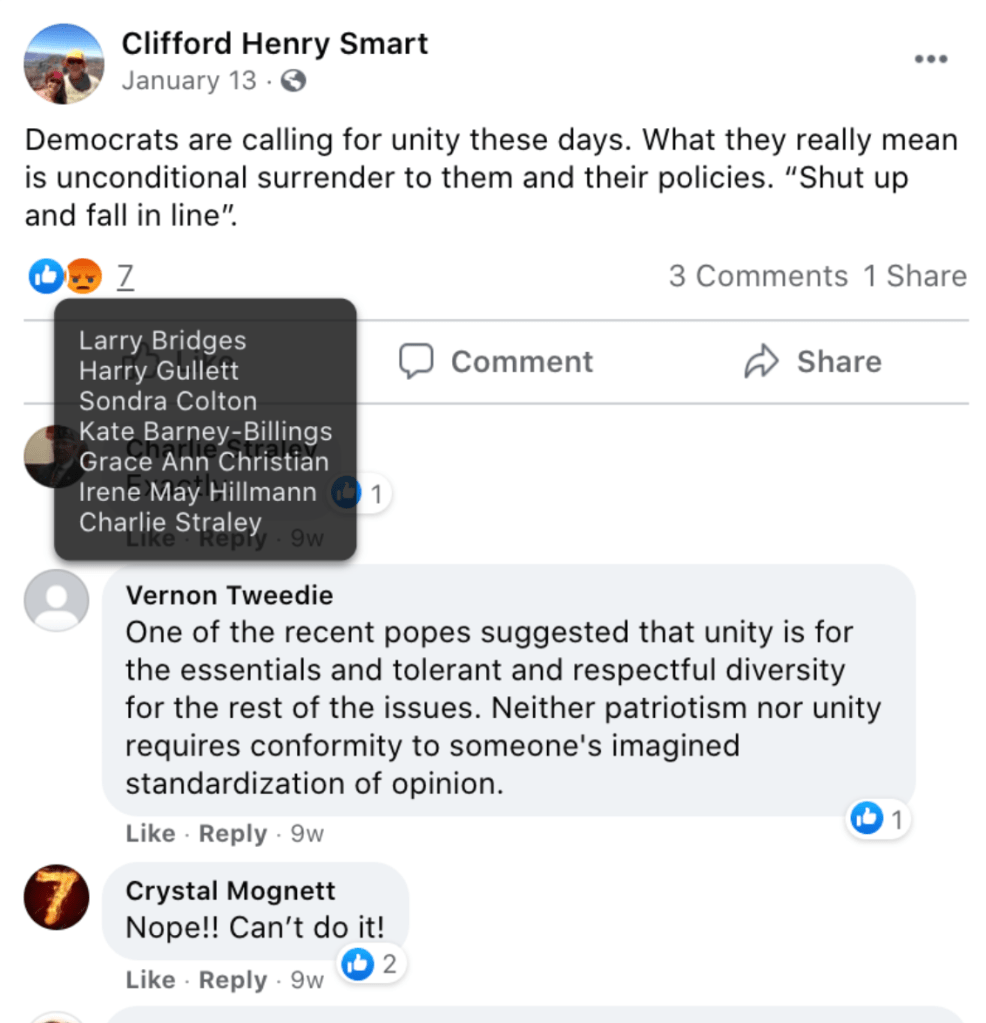This screenshot has width=986, height=1023.
Task: View the 1 Share link
Action: [915, 276]
